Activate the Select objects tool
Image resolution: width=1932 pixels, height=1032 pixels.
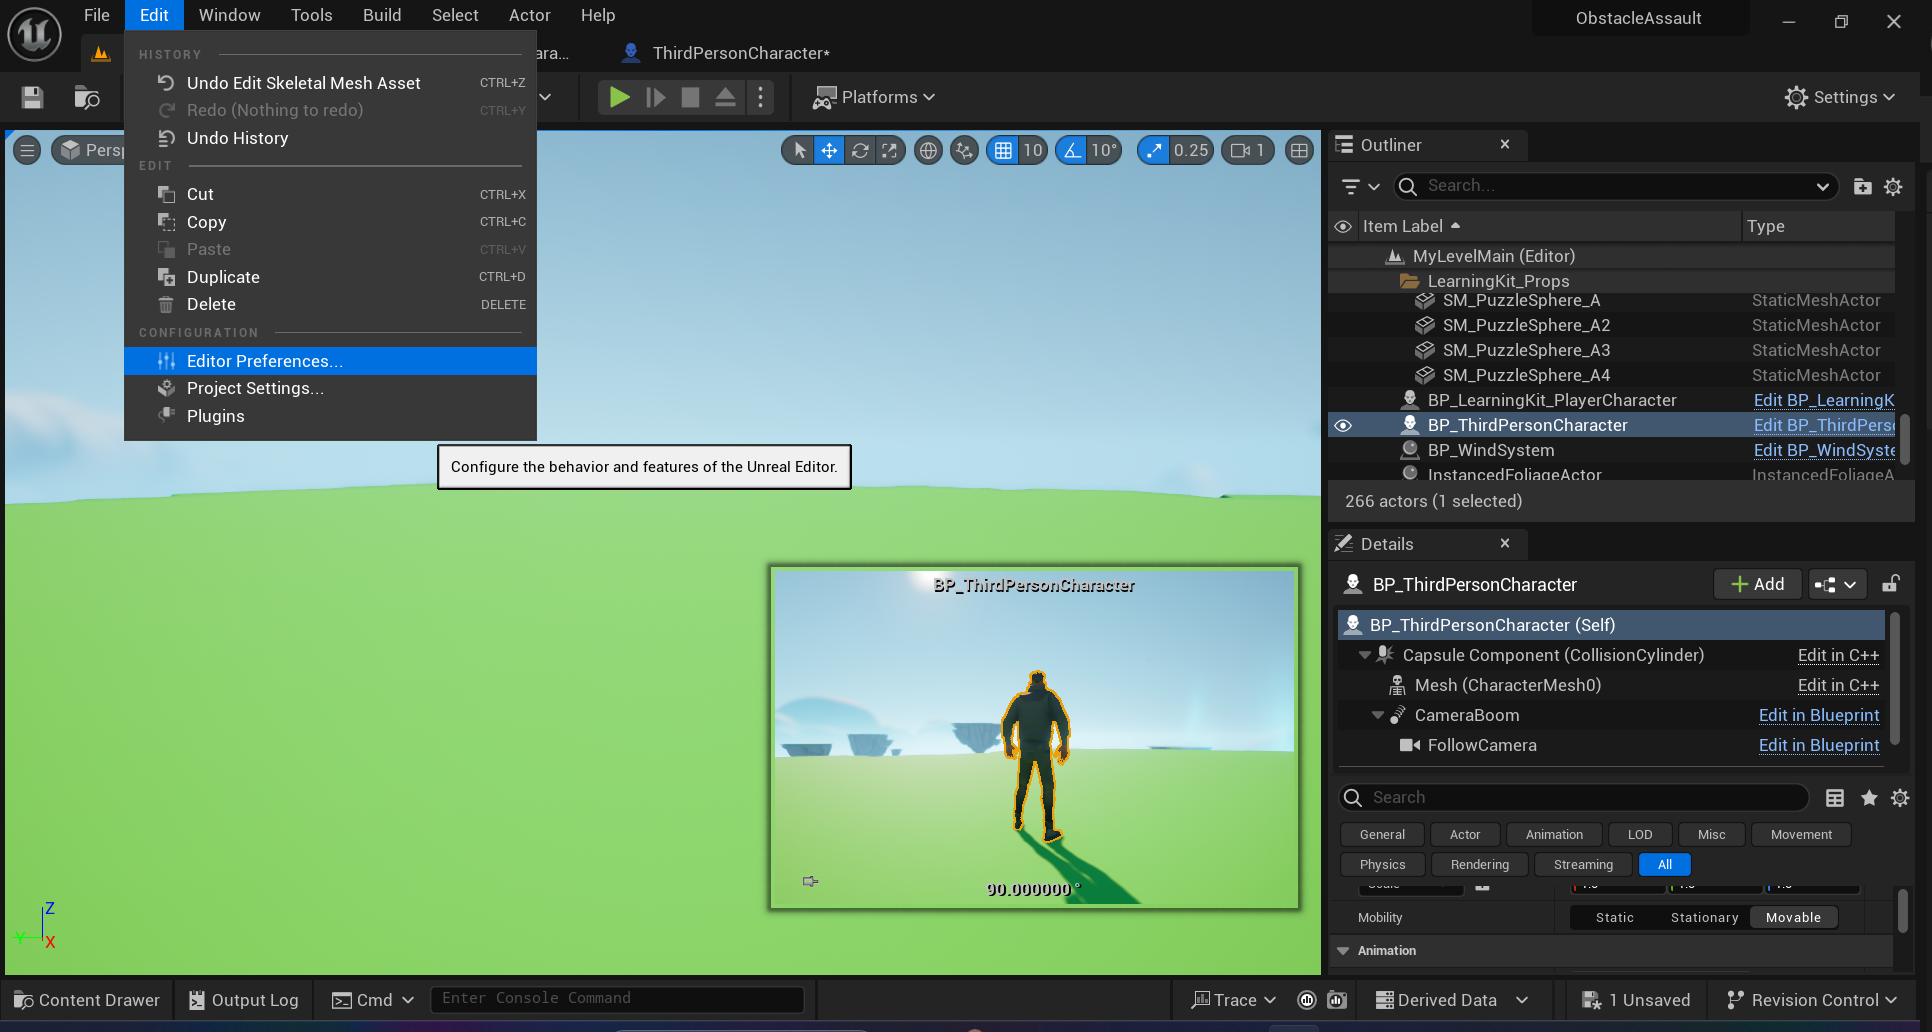pos(799,150)
